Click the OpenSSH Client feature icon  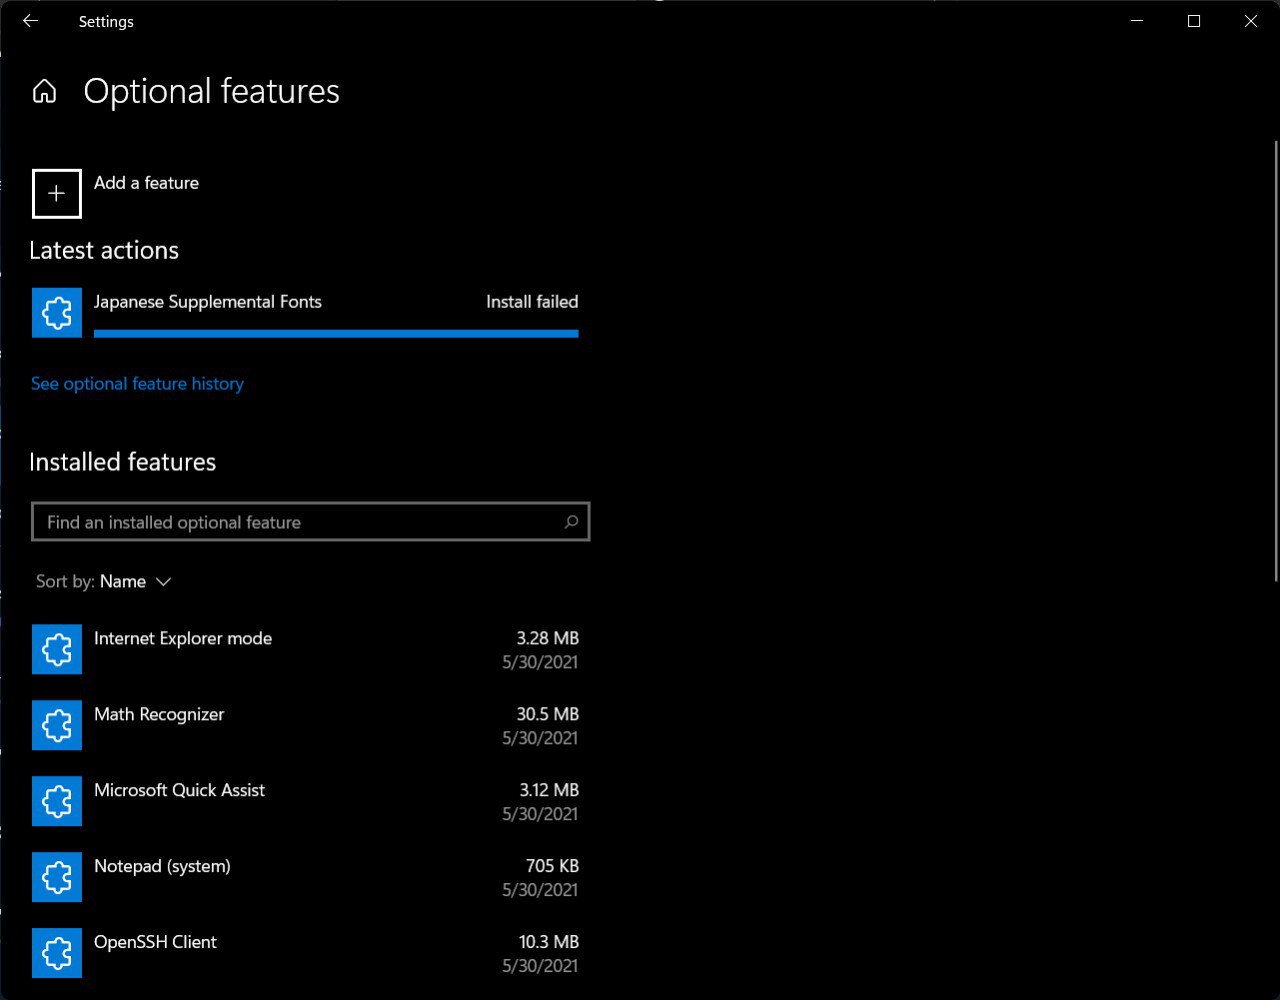tap(57, 953)
